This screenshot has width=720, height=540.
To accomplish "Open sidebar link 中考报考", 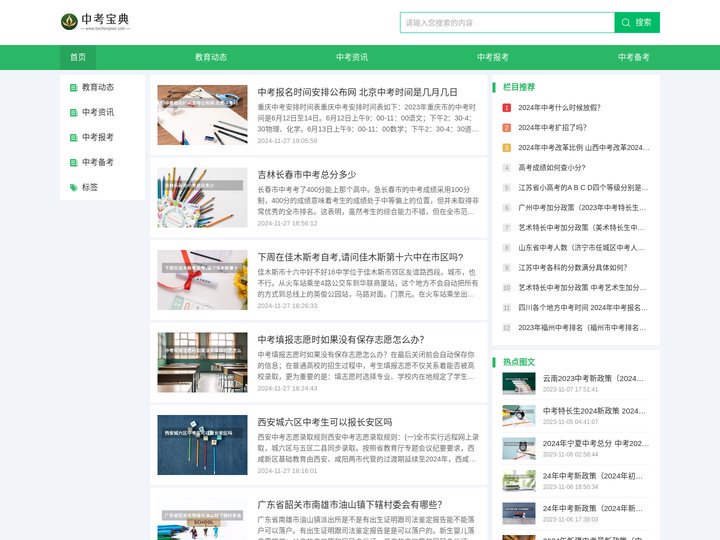I will (x=98, y=137).
